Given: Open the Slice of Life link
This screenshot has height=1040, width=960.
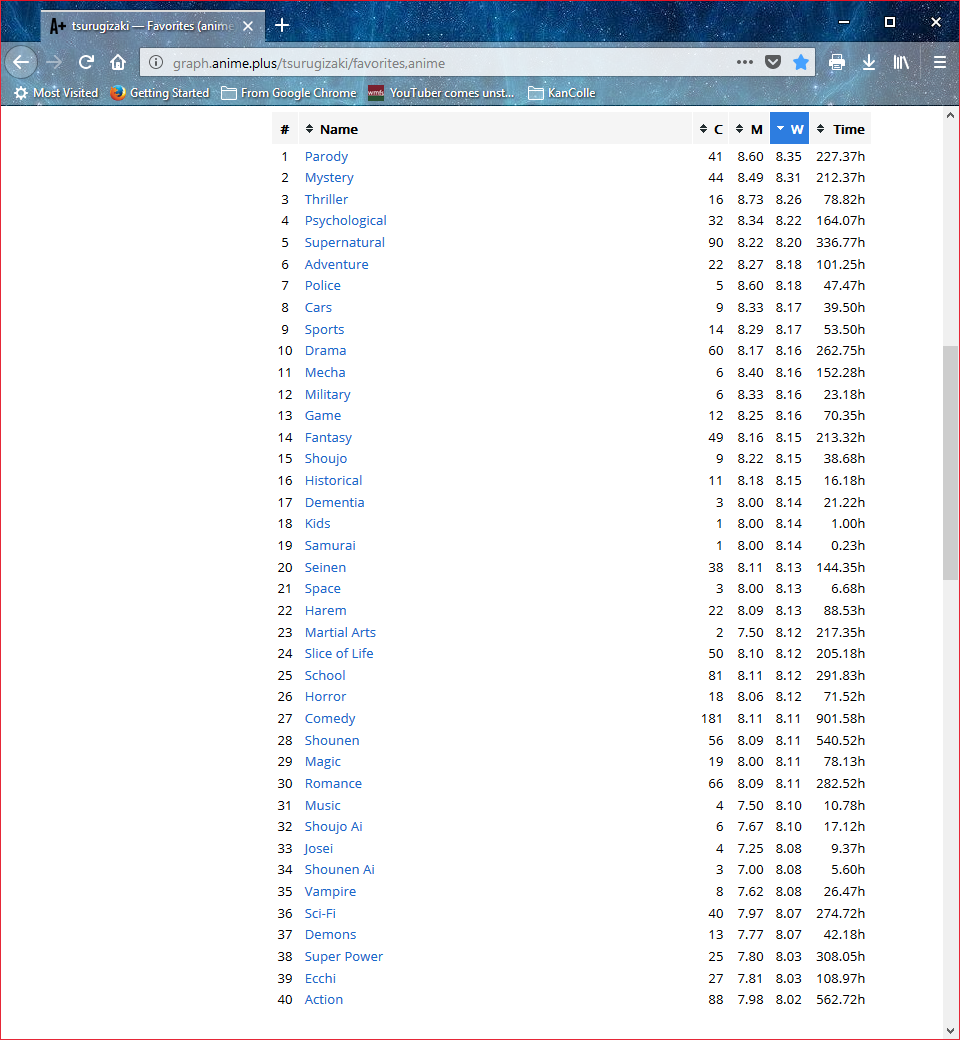Looking at the screenshot, I should [x=339, y=654].
